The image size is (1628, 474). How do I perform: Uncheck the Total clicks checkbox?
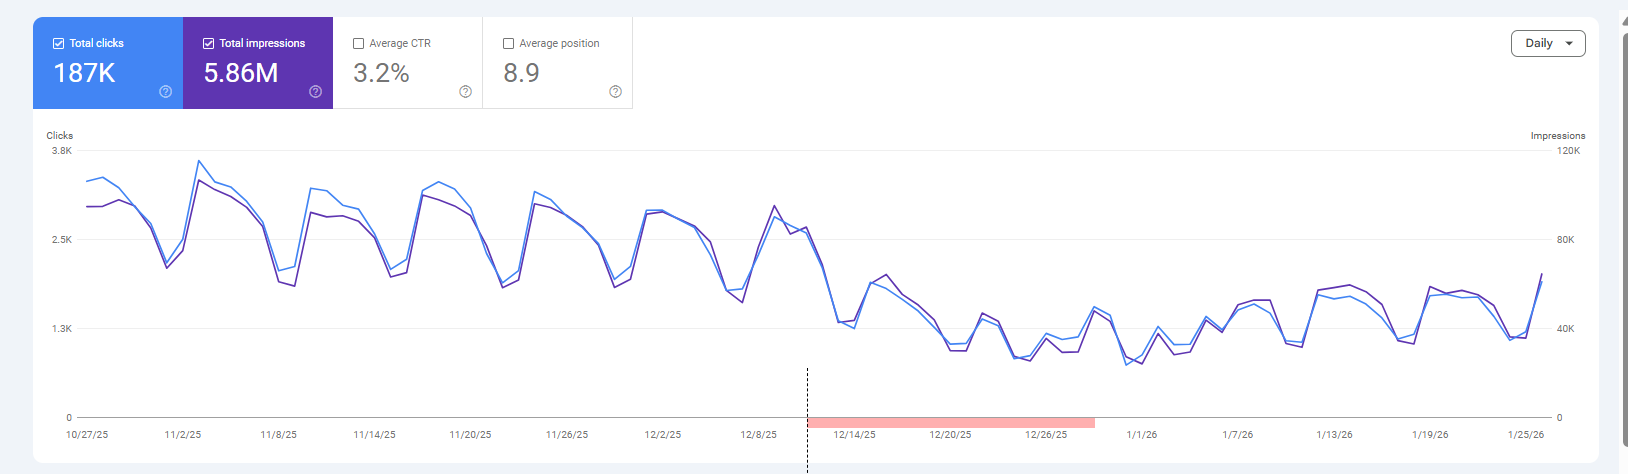click(x=59, y=44)
